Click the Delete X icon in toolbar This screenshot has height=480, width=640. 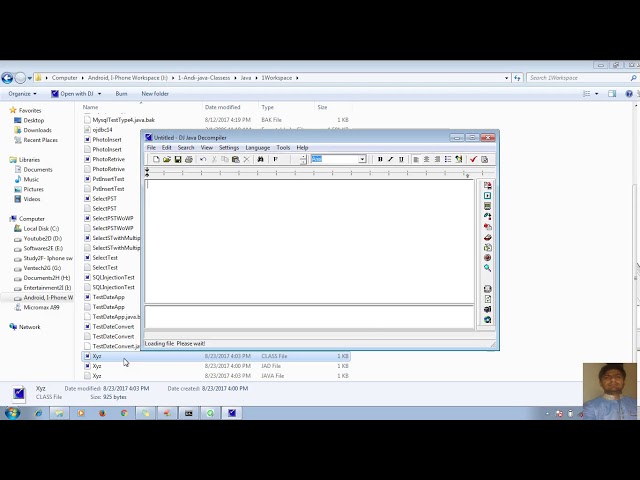pyautogui.click(x=247, y=159)
